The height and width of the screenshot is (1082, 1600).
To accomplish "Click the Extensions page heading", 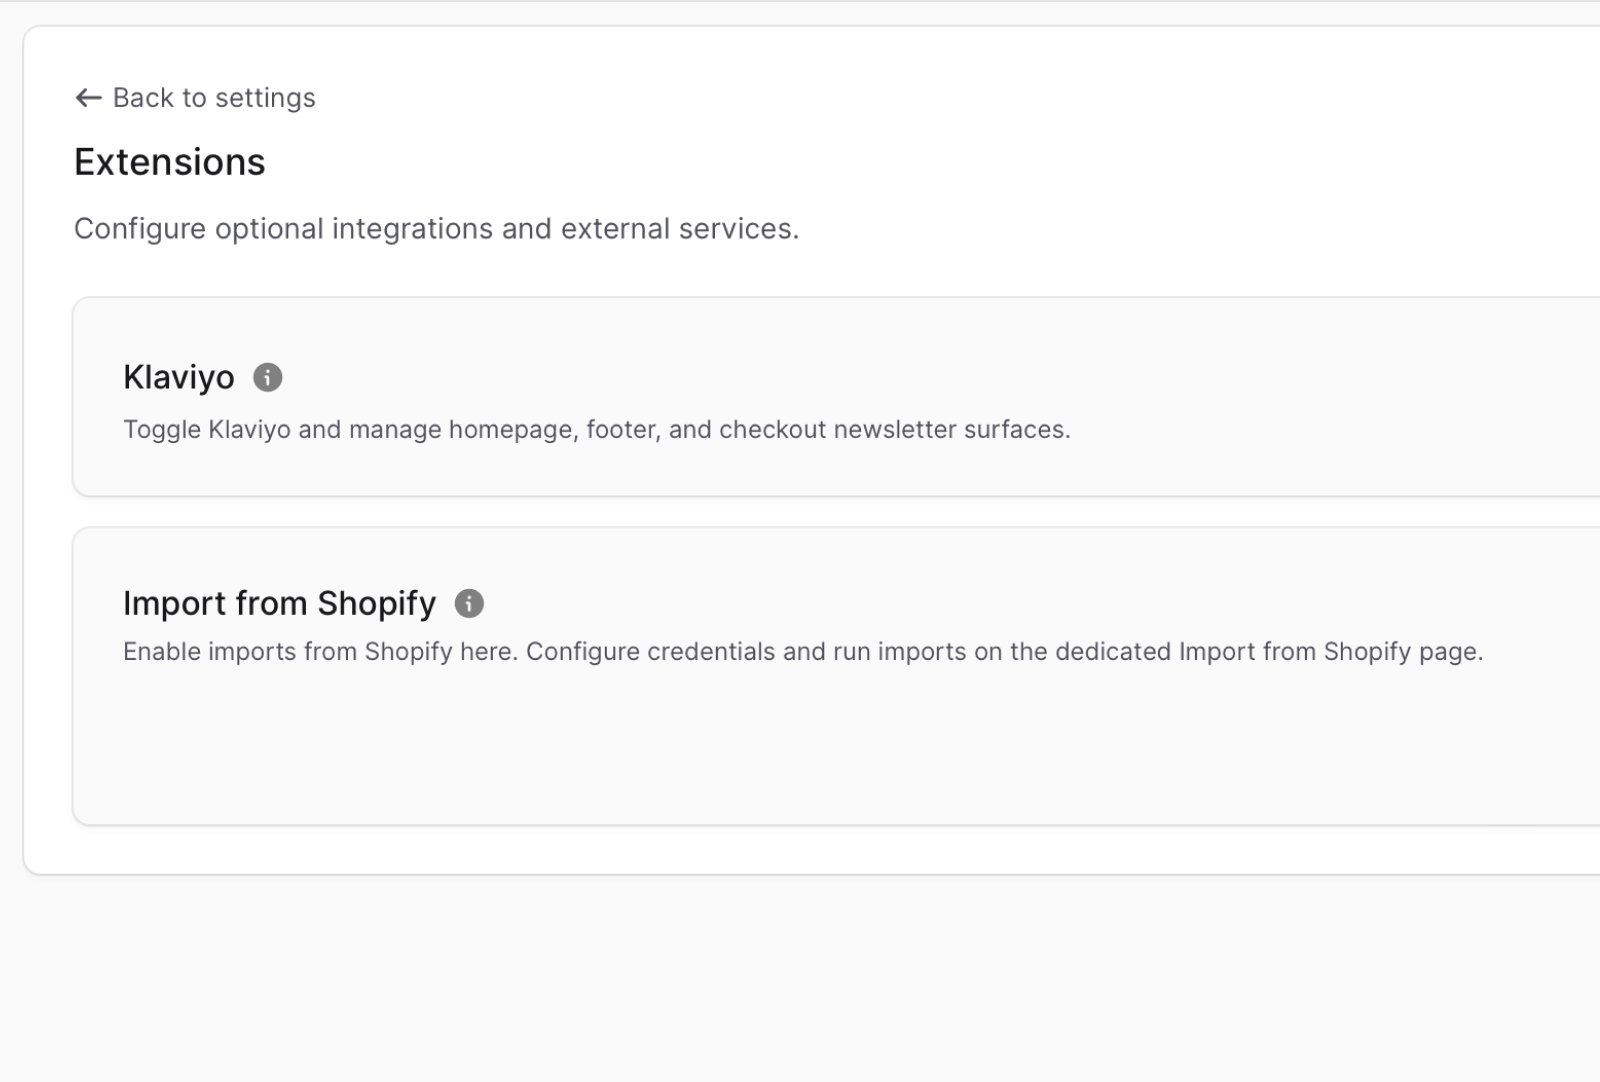I will (168, 161).
